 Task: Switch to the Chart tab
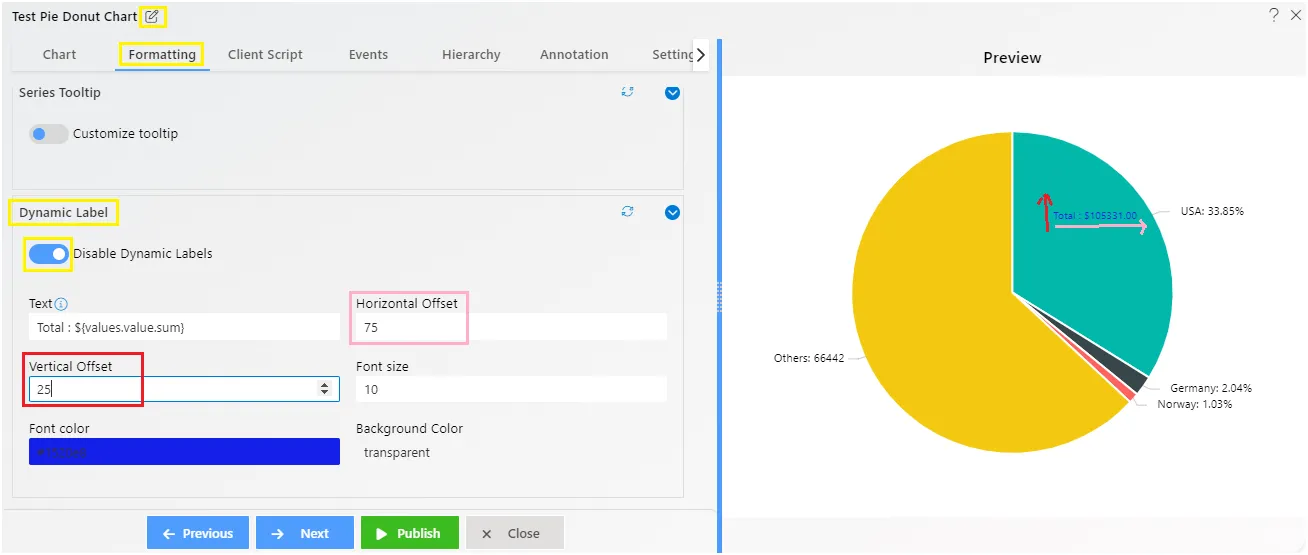pyautogui.click(x=59, y=55)
